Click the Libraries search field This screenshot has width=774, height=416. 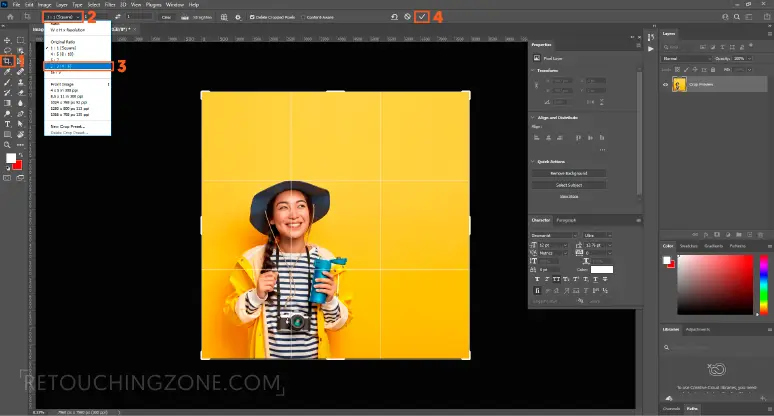[715, 347]
